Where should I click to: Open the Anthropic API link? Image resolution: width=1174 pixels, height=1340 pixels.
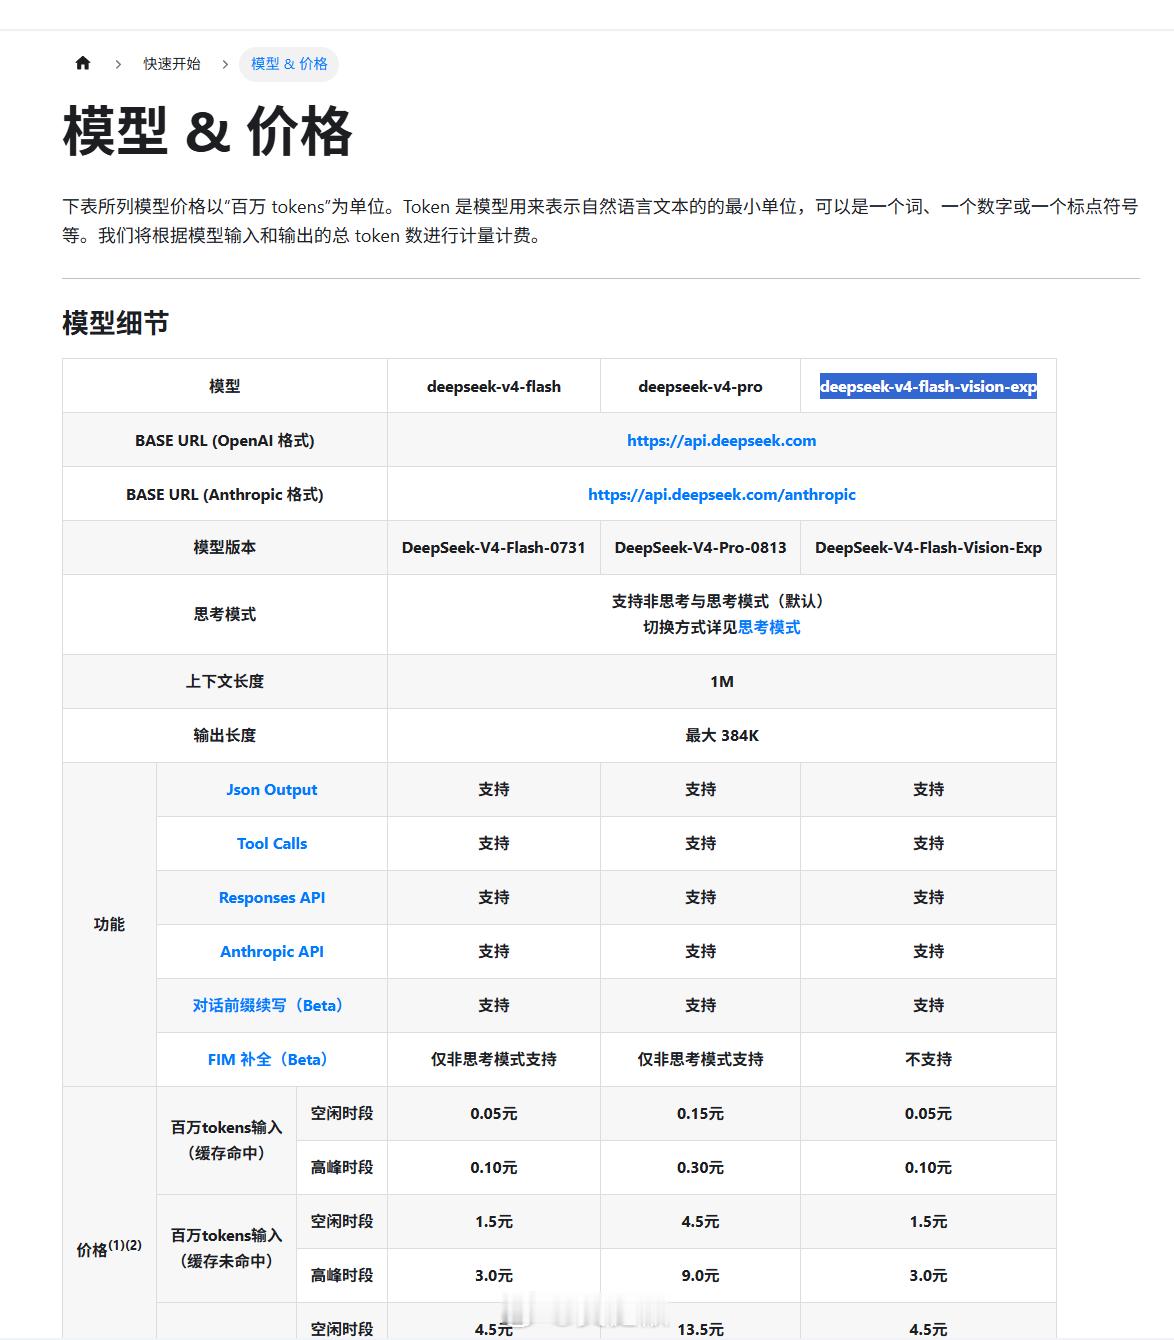pos(271,951)
